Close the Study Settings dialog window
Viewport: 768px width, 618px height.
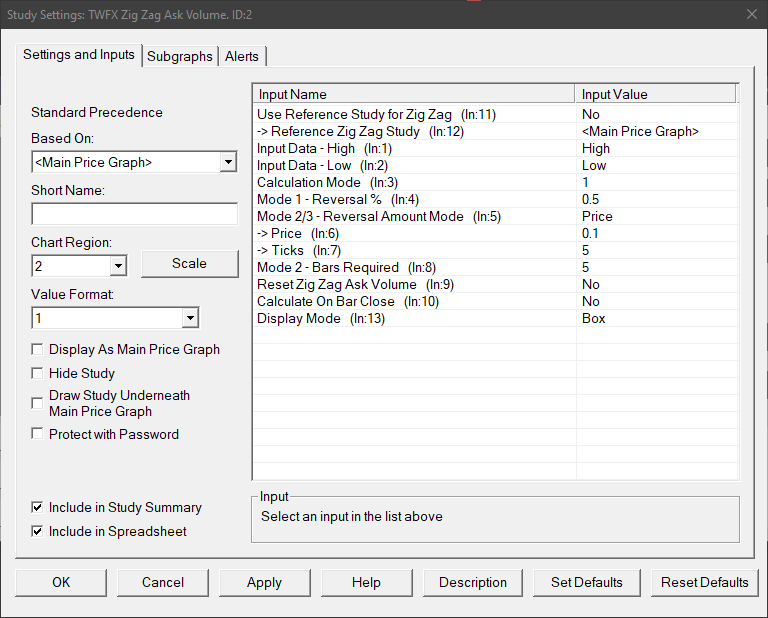click(x=750, y=14)
